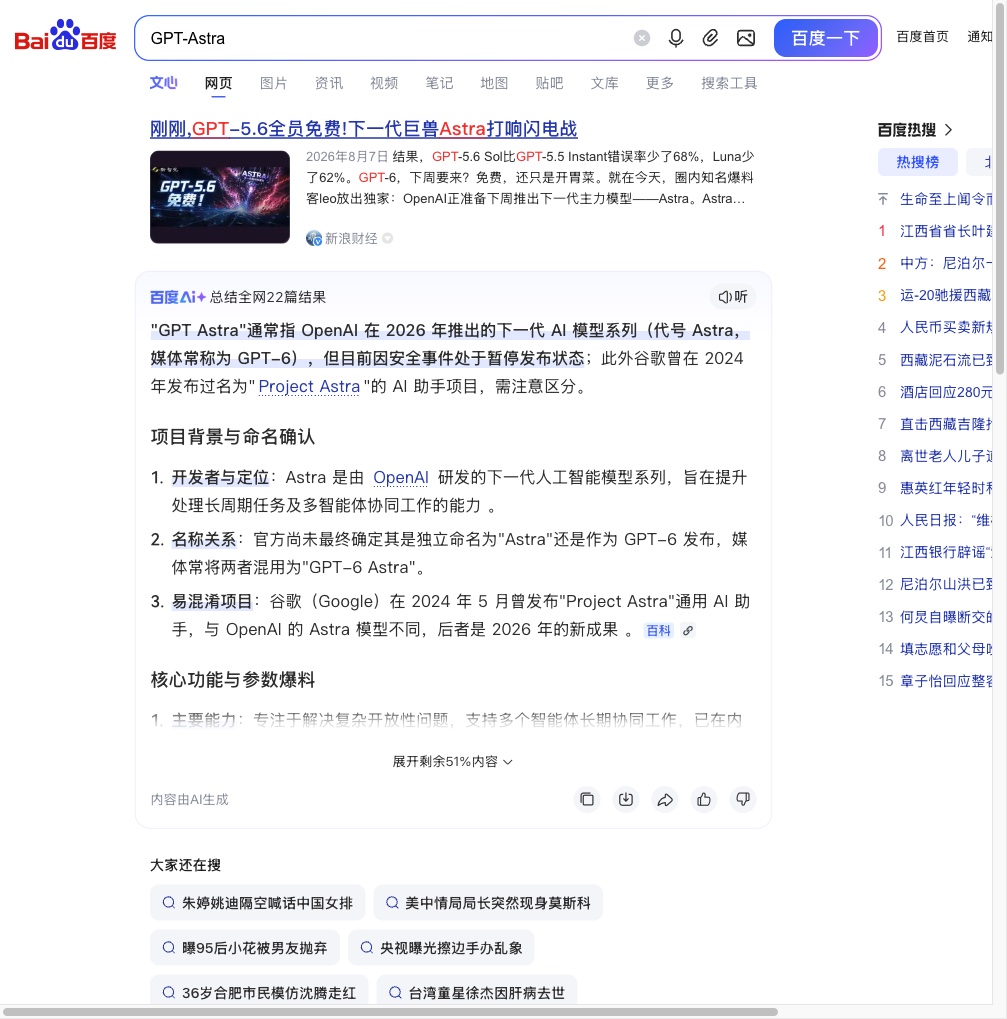This screenshot has width=1007, height=1019.
Task: Open hot search 离世老人儿子
Action: click(x=945, y=456)
